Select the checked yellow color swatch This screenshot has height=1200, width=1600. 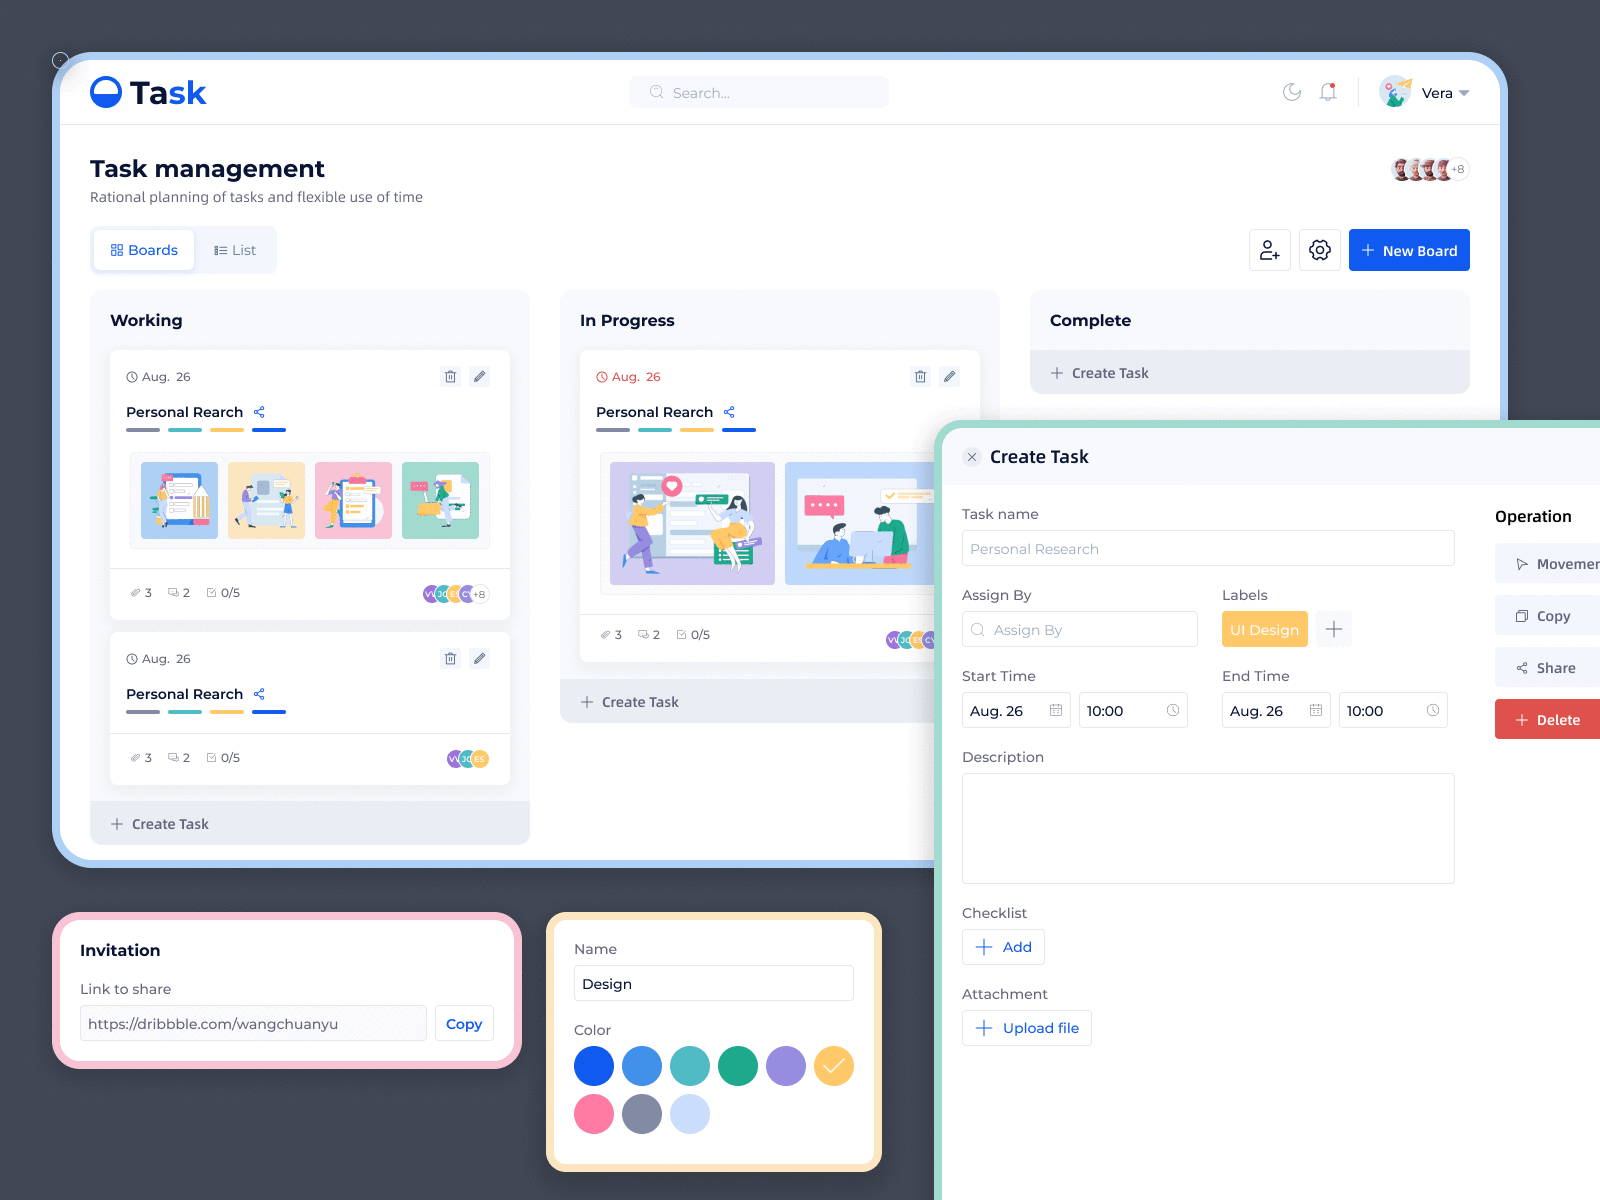[834, 1066]
